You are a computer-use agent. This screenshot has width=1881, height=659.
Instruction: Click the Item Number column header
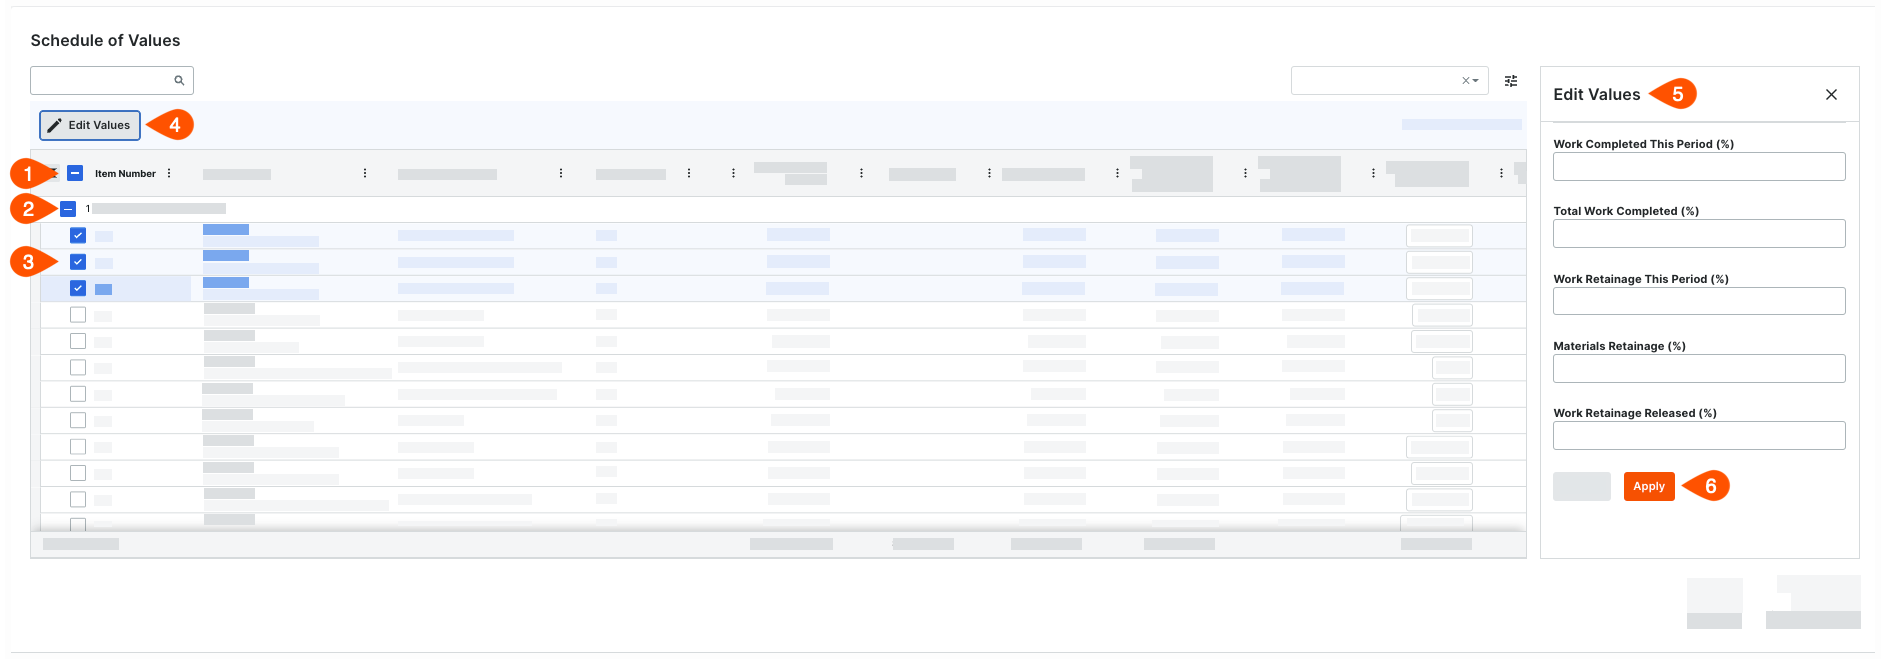click(125, 173)
